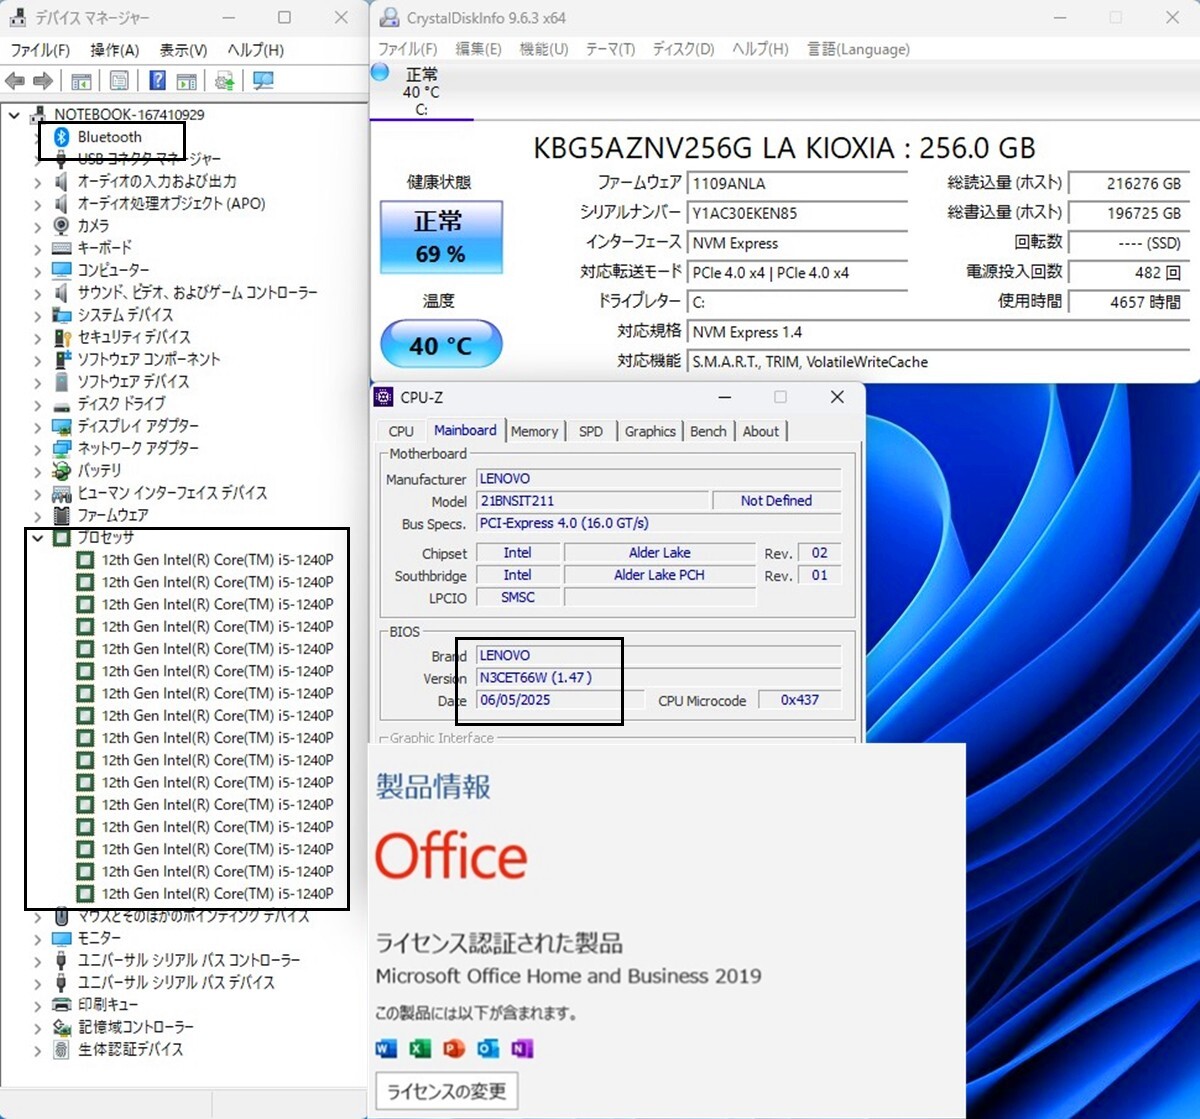Click the back arrow in Device Manager toolbar
This screenshot has width=1200, height=1119.
coord(15,82)
